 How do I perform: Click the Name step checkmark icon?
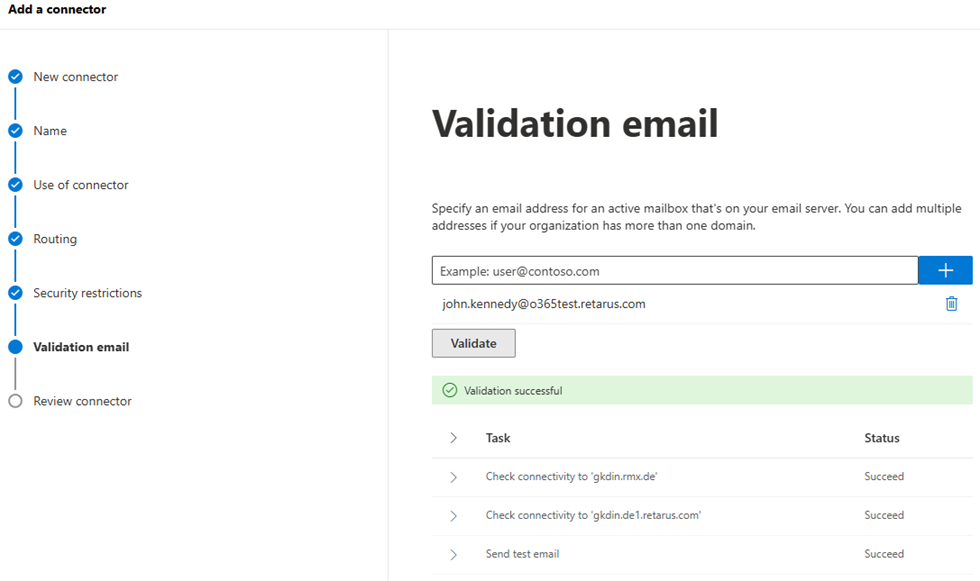[x=15, y=131]
